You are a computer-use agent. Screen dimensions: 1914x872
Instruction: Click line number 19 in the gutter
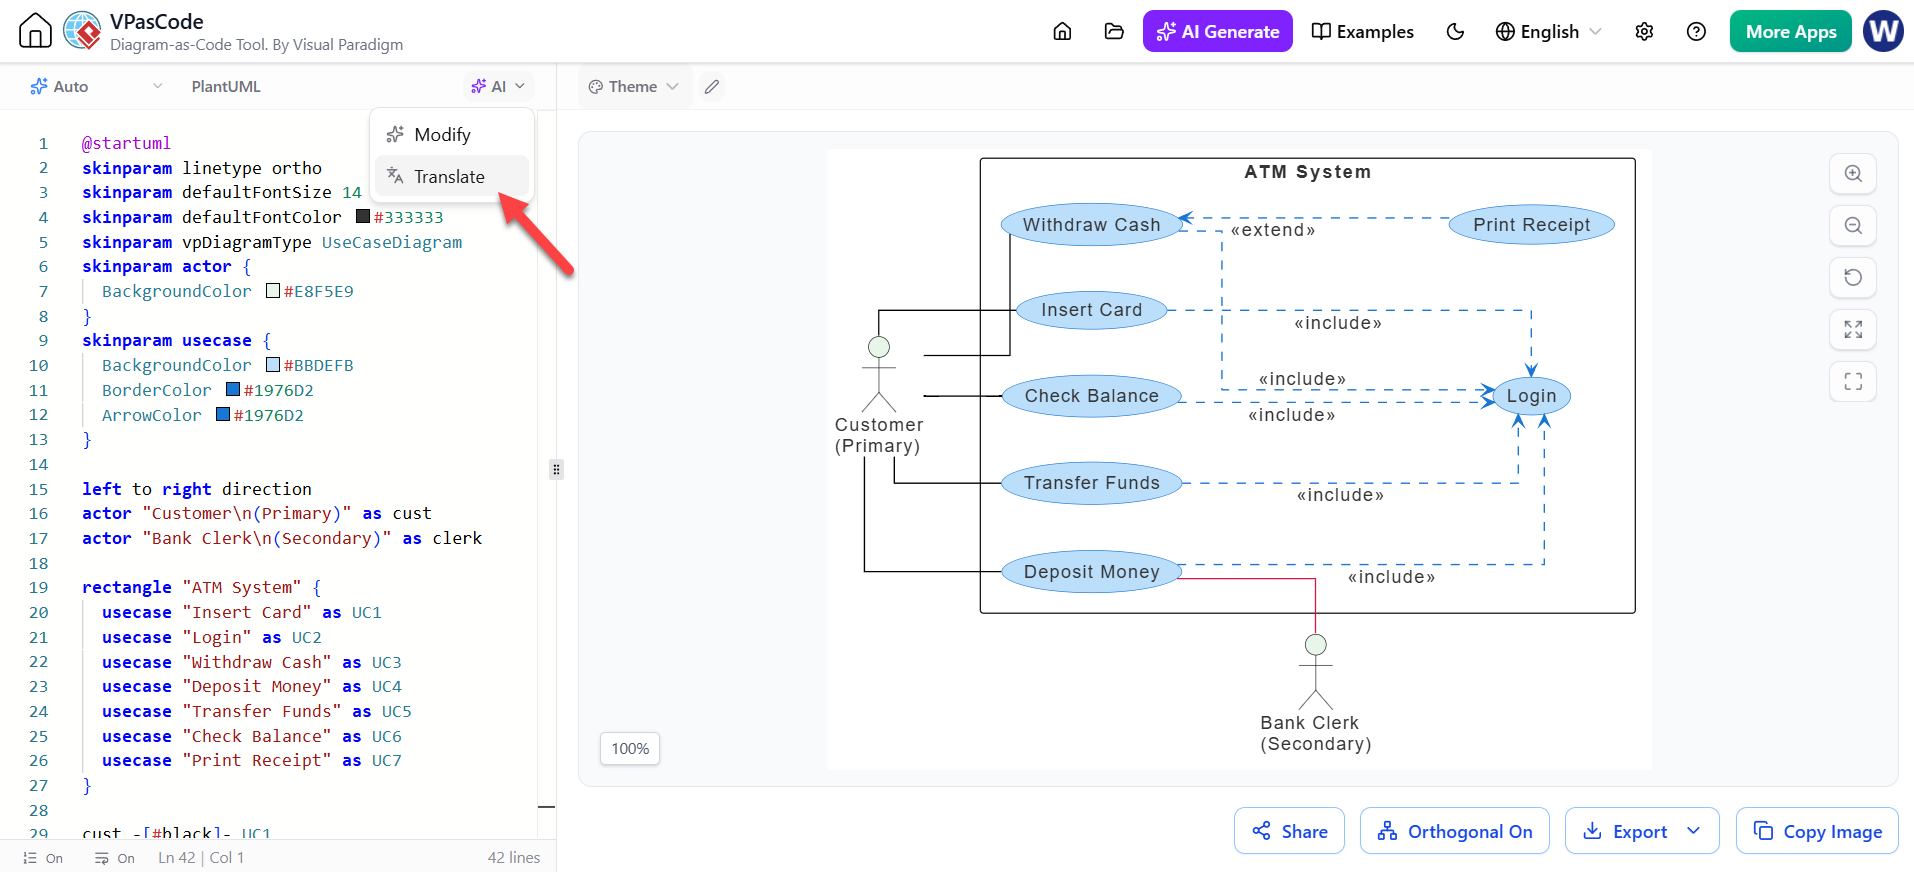(x=38, y=587)
